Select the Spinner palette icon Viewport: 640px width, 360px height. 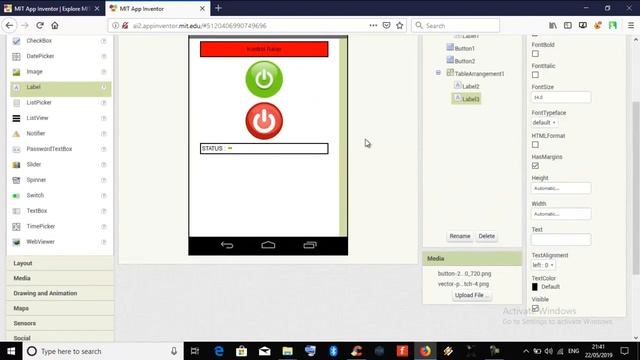point(16,180)
